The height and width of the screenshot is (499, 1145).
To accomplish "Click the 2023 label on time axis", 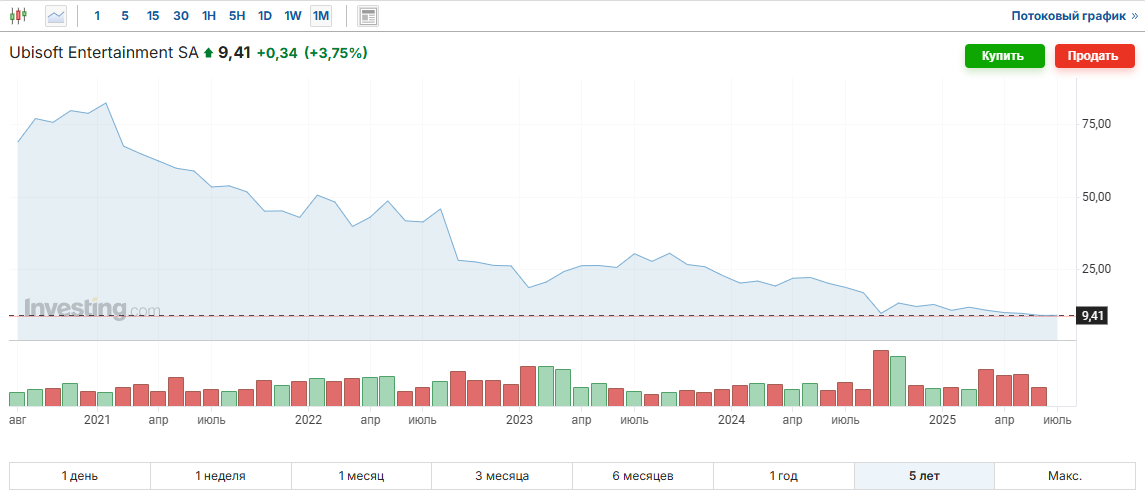I will [x=519, y=420].
